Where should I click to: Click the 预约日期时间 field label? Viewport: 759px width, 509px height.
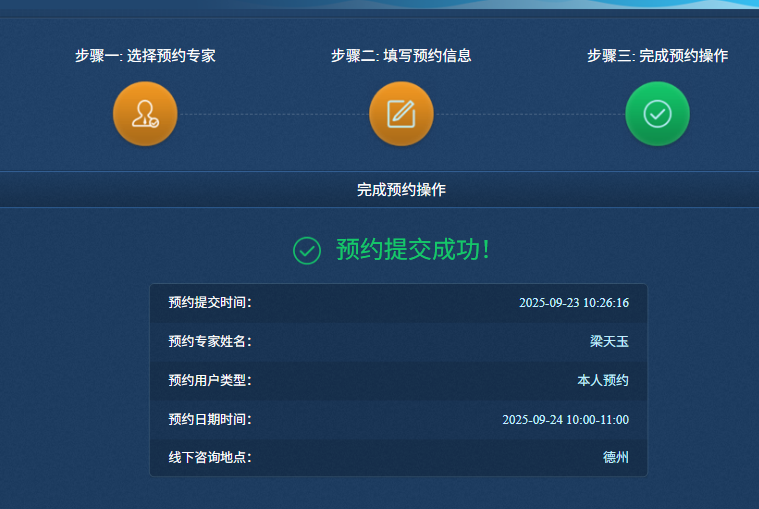pyautogui.click(x=210, y=420)
